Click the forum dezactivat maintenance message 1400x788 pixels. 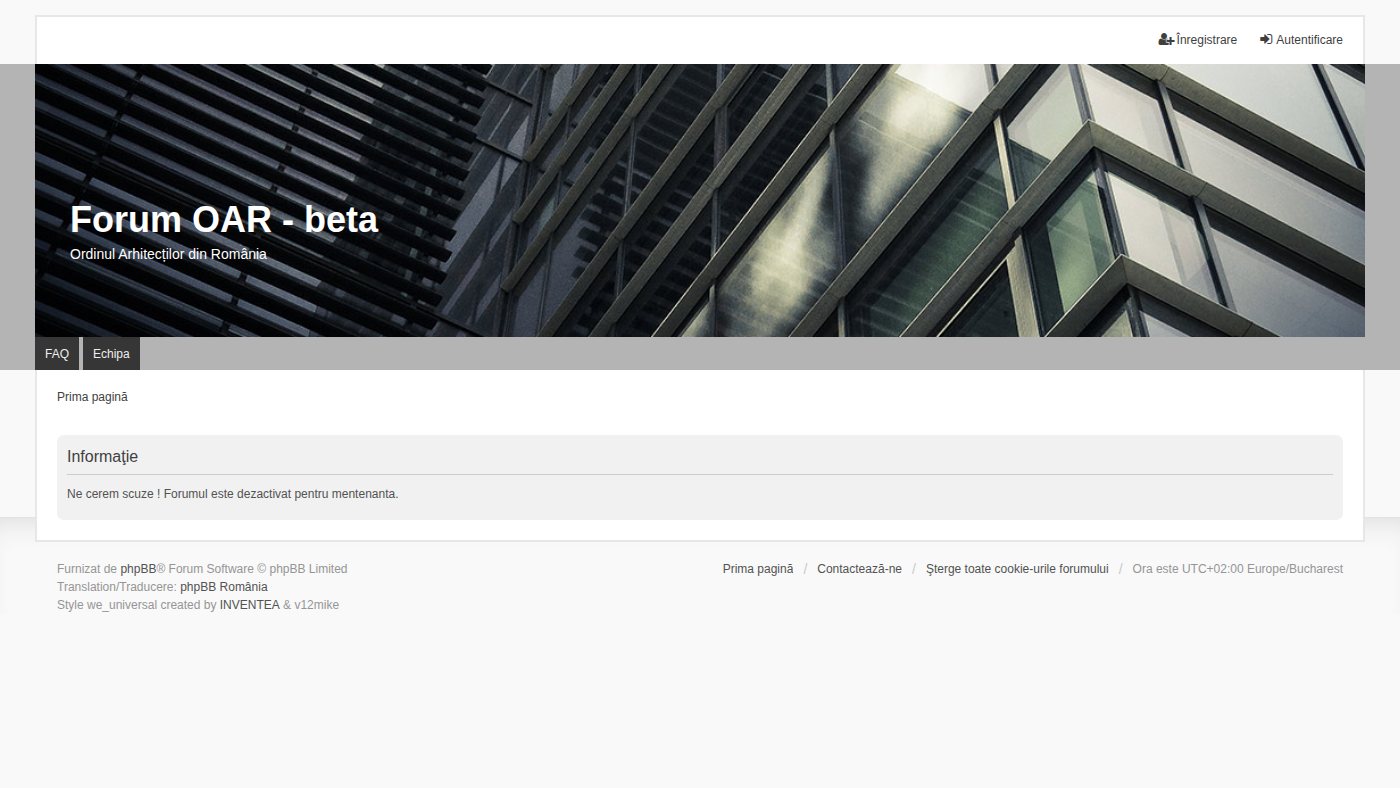pos(233,494)
